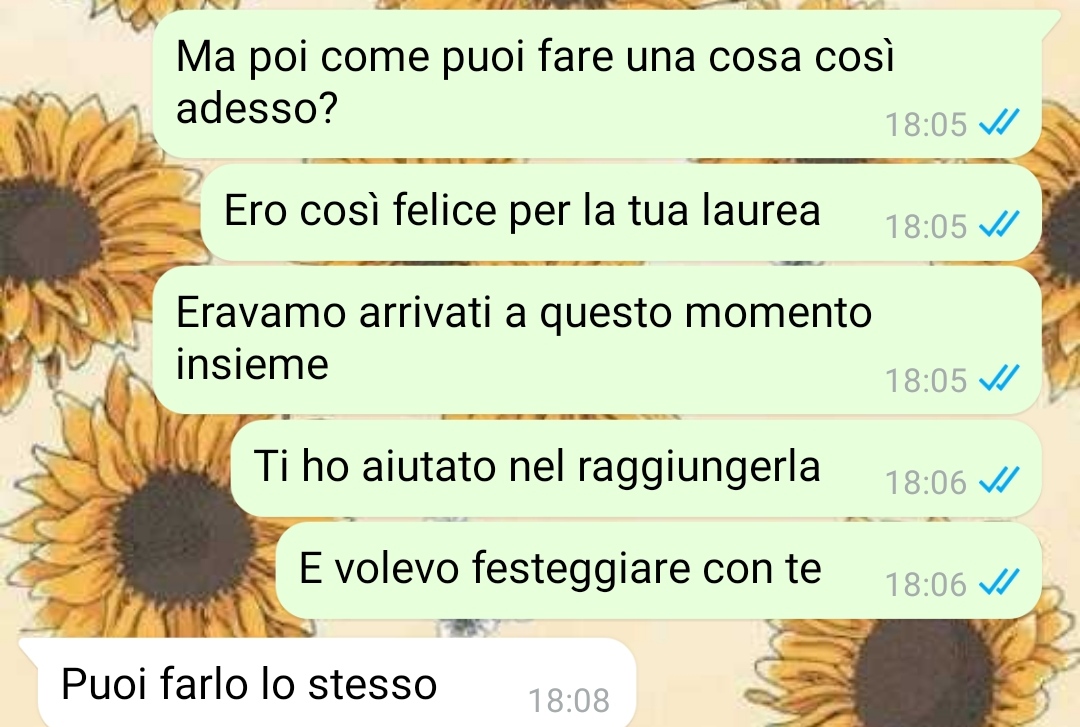Click the 18:05 timestamp on the "adesso?" message
Screen dimensions: 1080x727
(926, 125)
